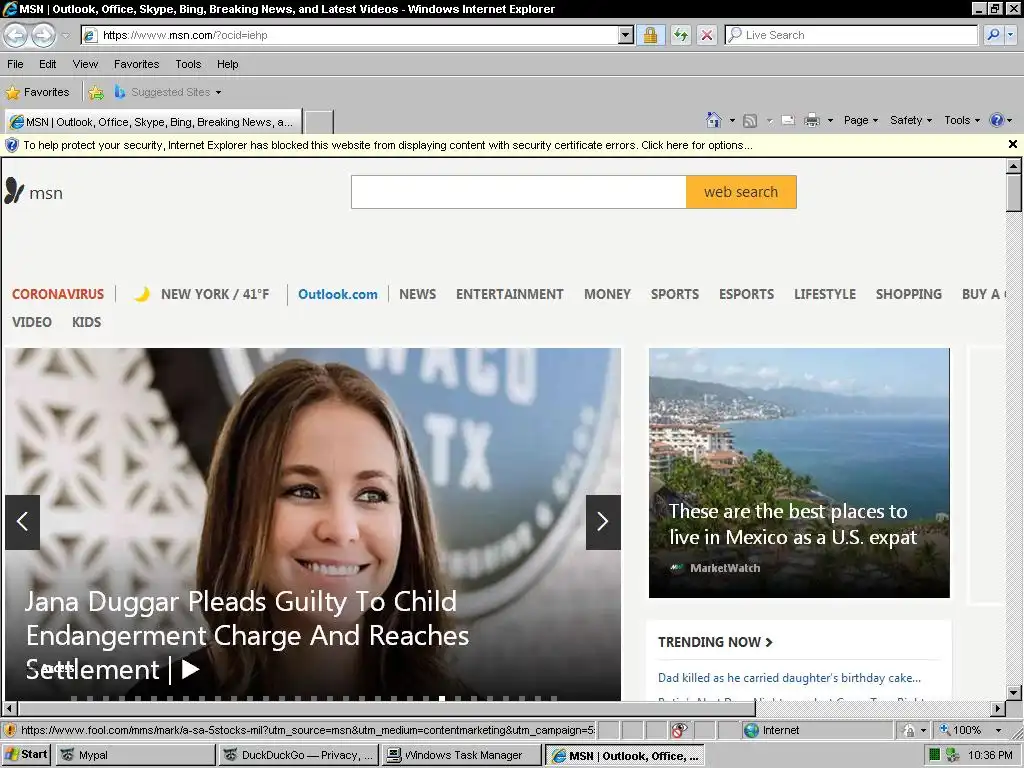Image resolution: width=1024 pixels, height=768 pixels.
Task: Go back with the Back arrow button
Action: pyautogui.click(x=16, y=35)
